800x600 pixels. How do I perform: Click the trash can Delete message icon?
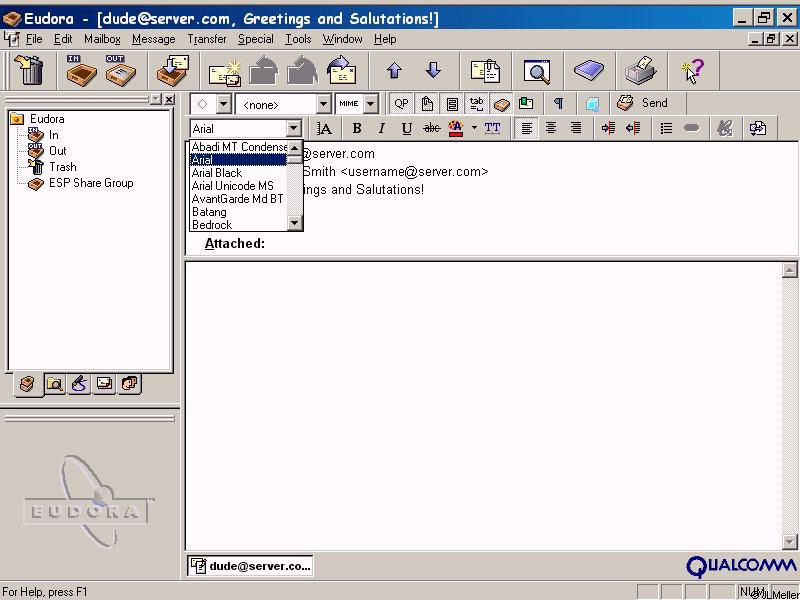point(30,70)
